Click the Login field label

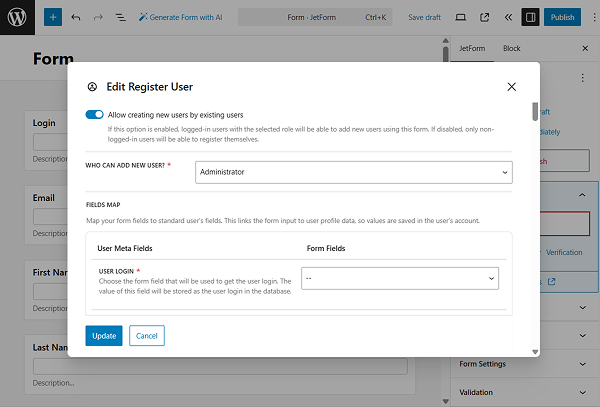click(44, 123)
